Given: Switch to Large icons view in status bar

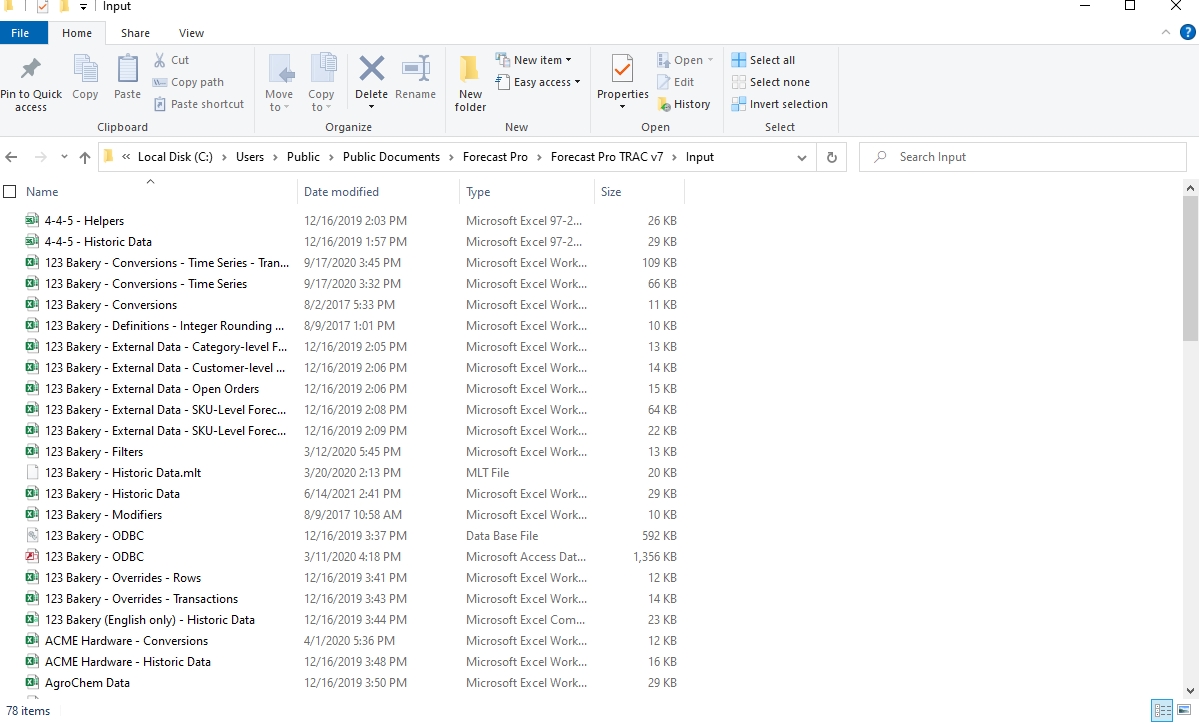Looking at the screenshot, I should point(1183,711).
